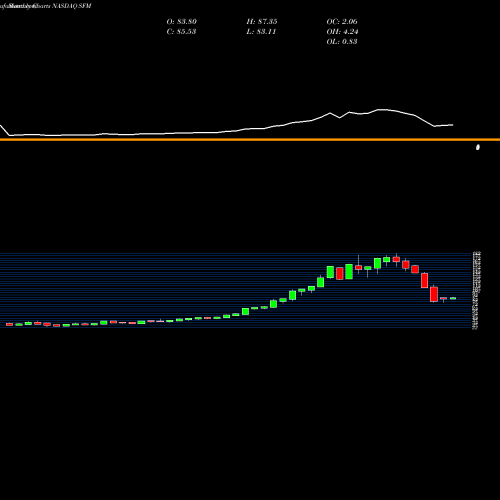
Task: Click the low price value 'L: 83.11'
Action: (x=261, y=32)
